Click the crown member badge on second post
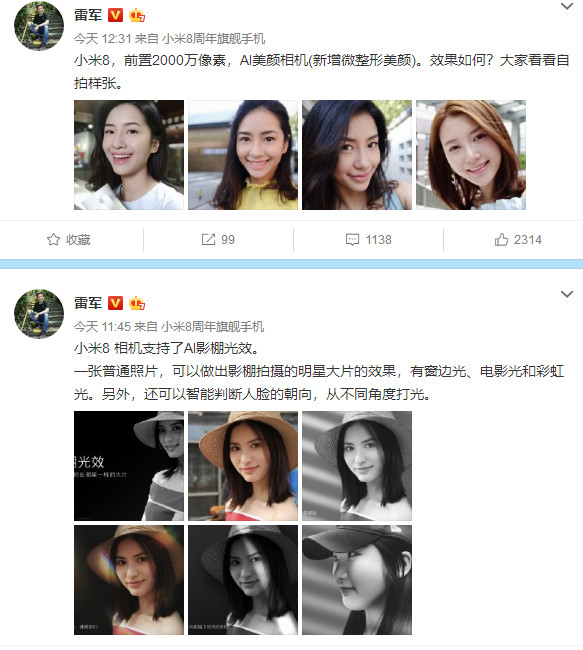 (x=137, y=303)
